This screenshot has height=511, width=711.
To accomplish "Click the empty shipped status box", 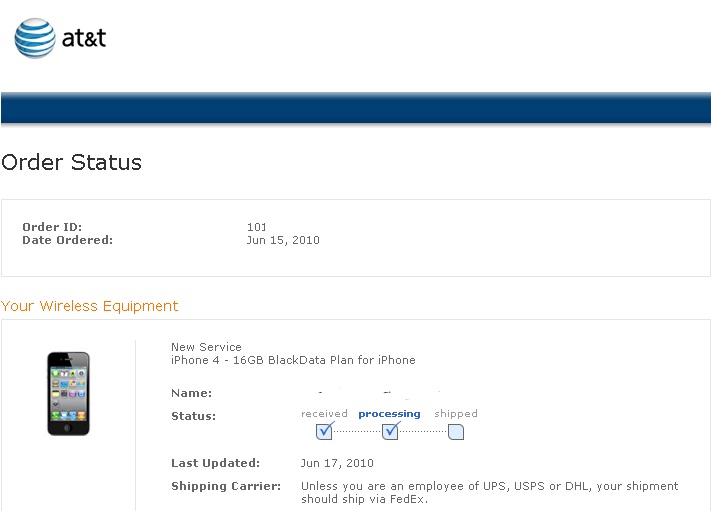I will pyautogui.click(x=456, y=432).
